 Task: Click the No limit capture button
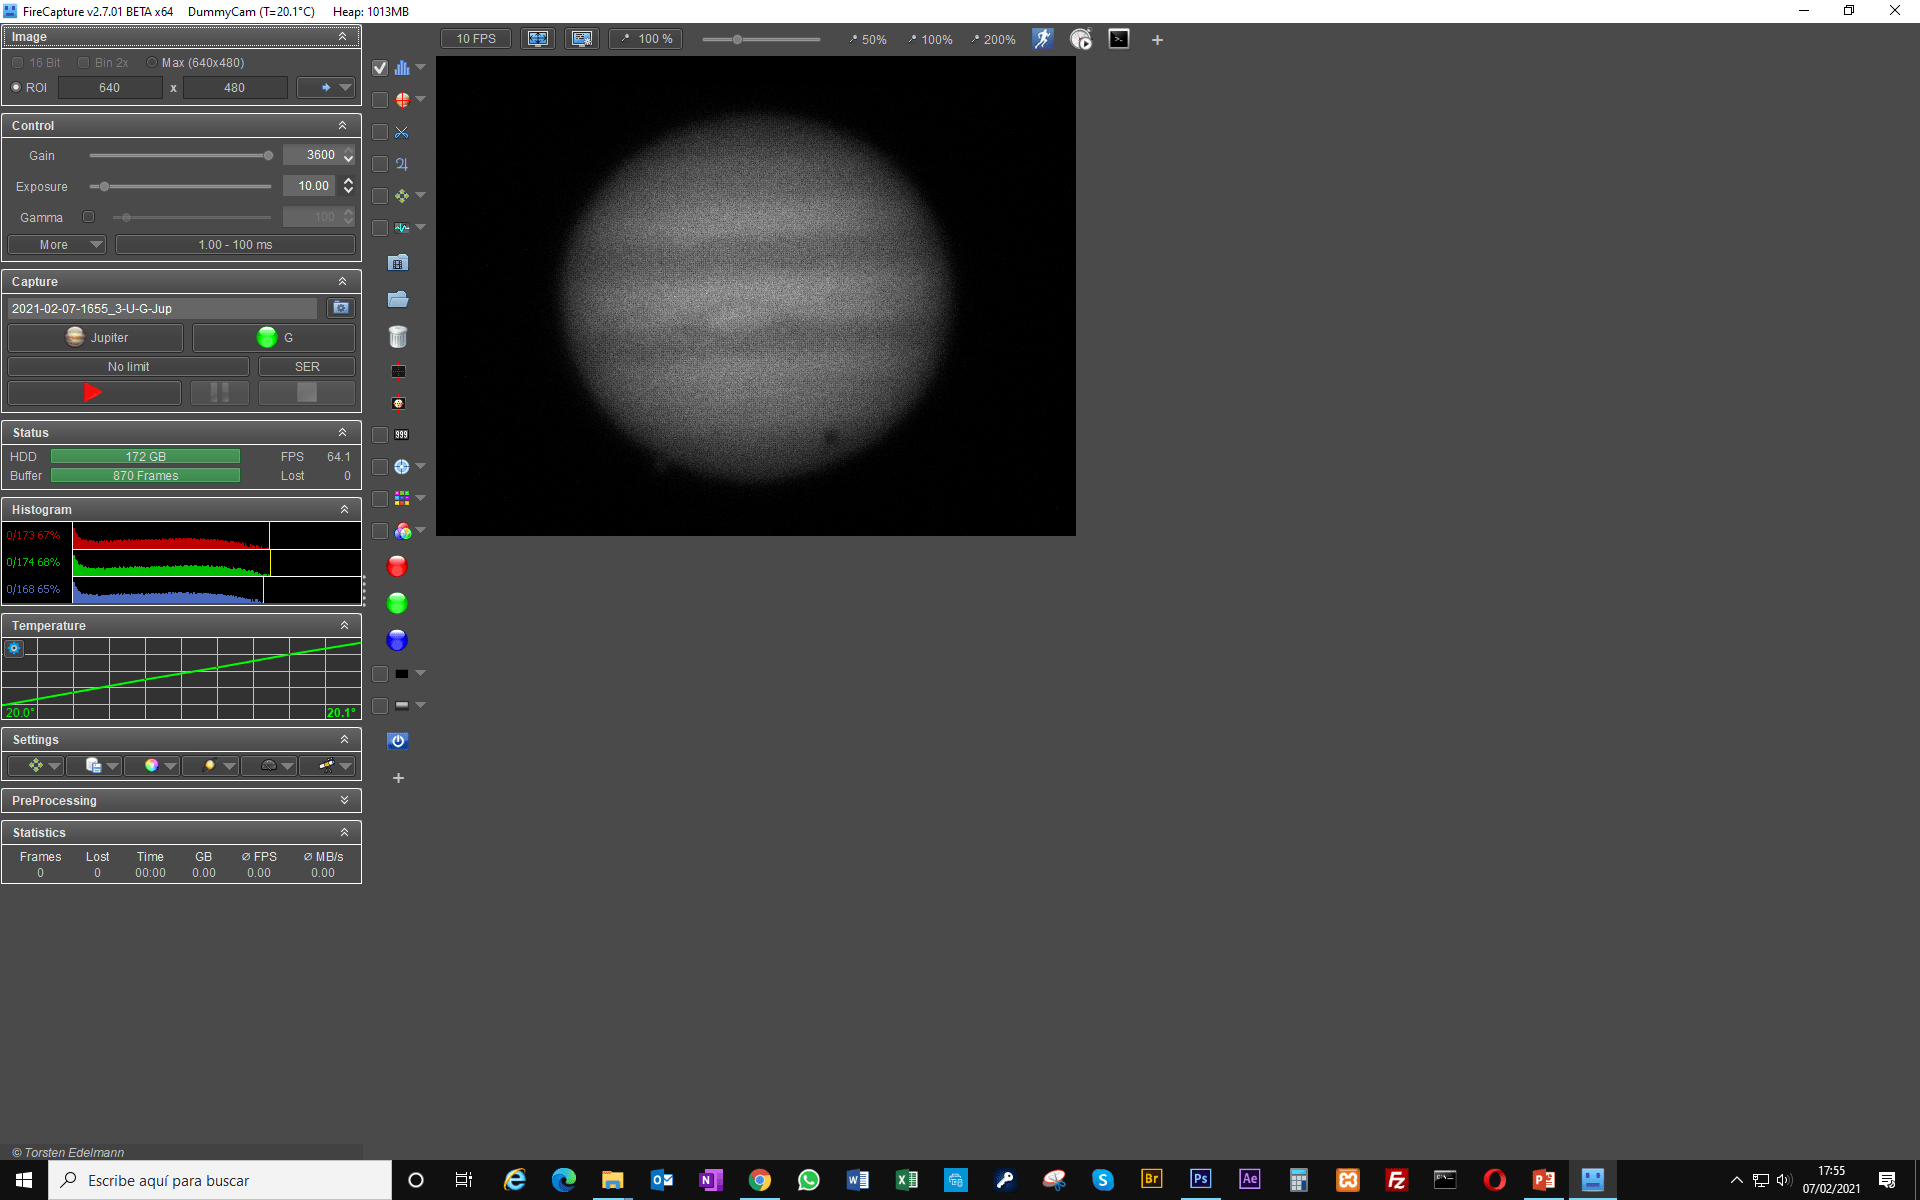coord(128,367)
